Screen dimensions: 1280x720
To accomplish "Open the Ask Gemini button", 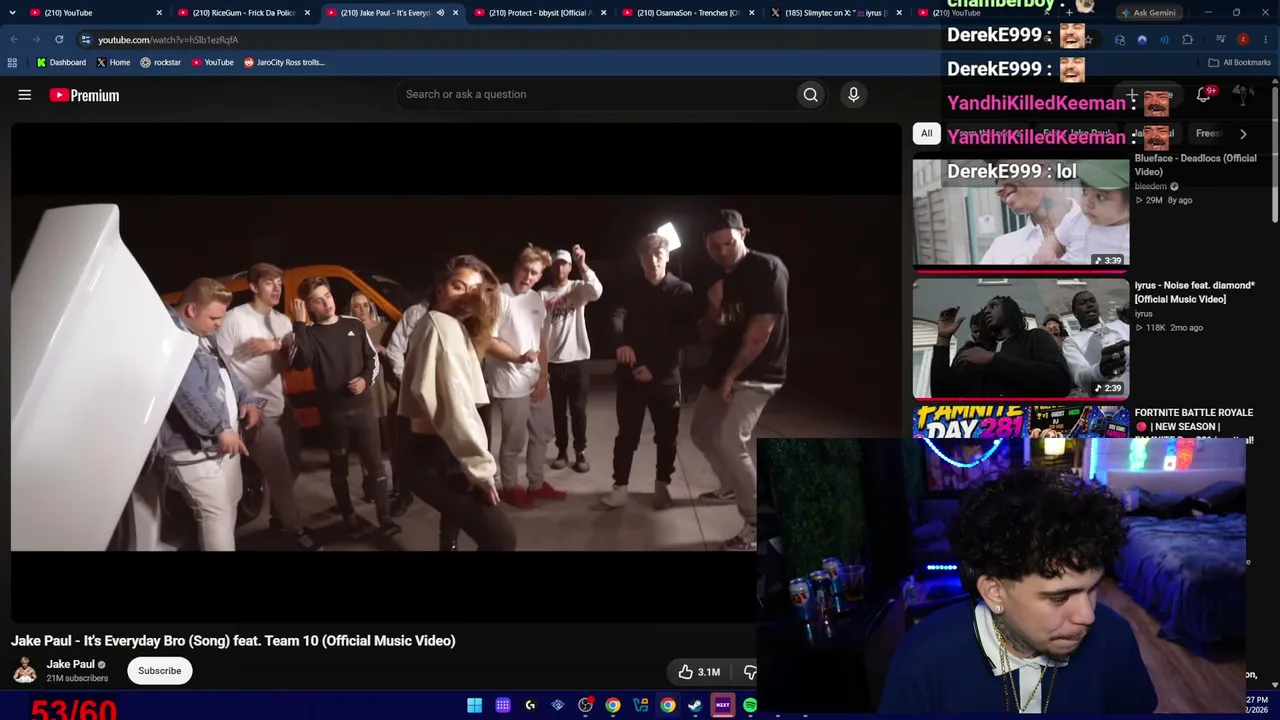I will pos(1148,13).
